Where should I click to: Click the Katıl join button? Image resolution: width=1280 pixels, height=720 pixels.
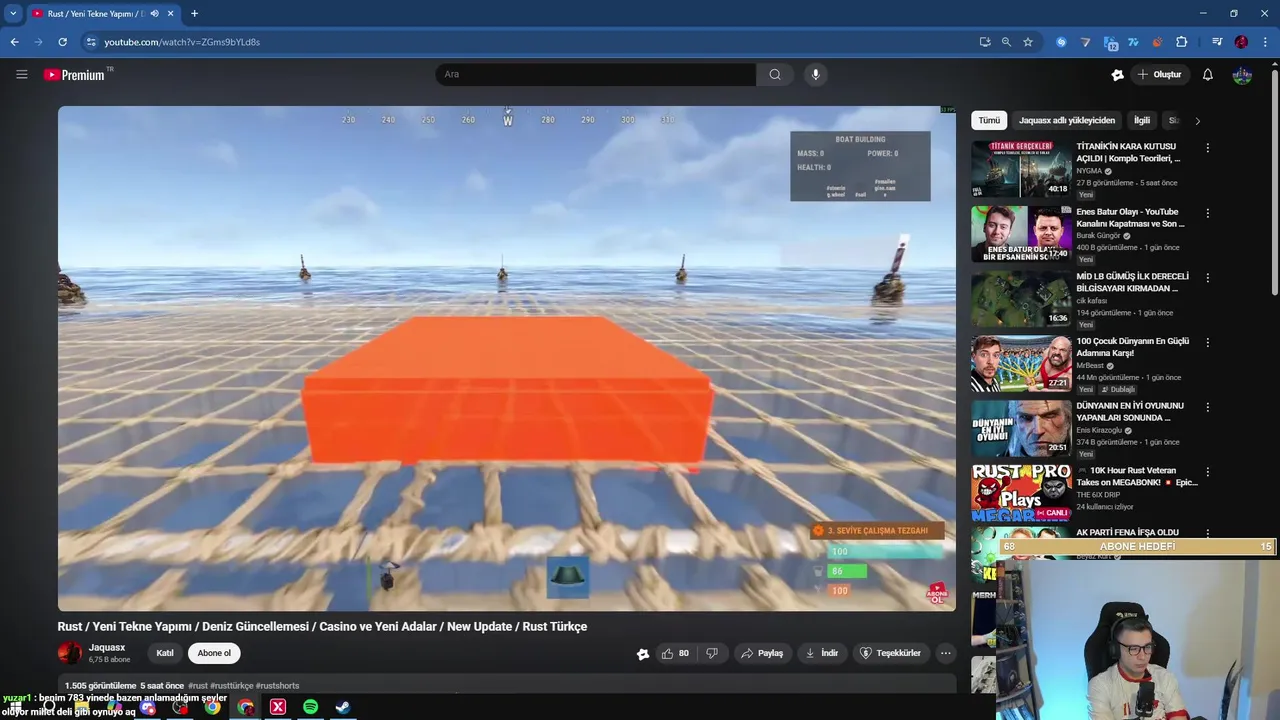pos(165,653)
